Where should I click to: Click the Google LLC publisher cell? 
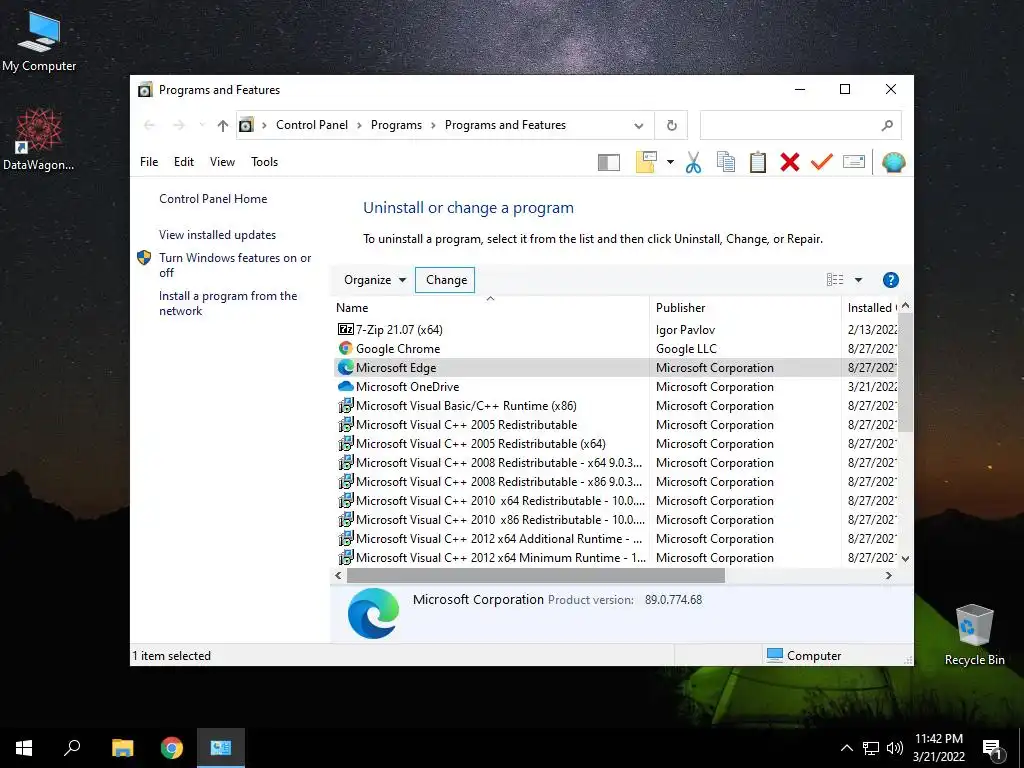pyautogui.click(x=686, y=349)
